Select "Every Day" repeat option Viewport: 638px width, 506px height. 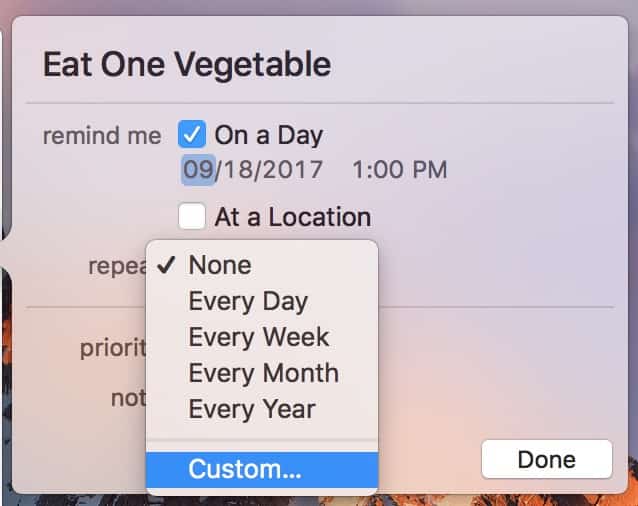pos(248,301)
